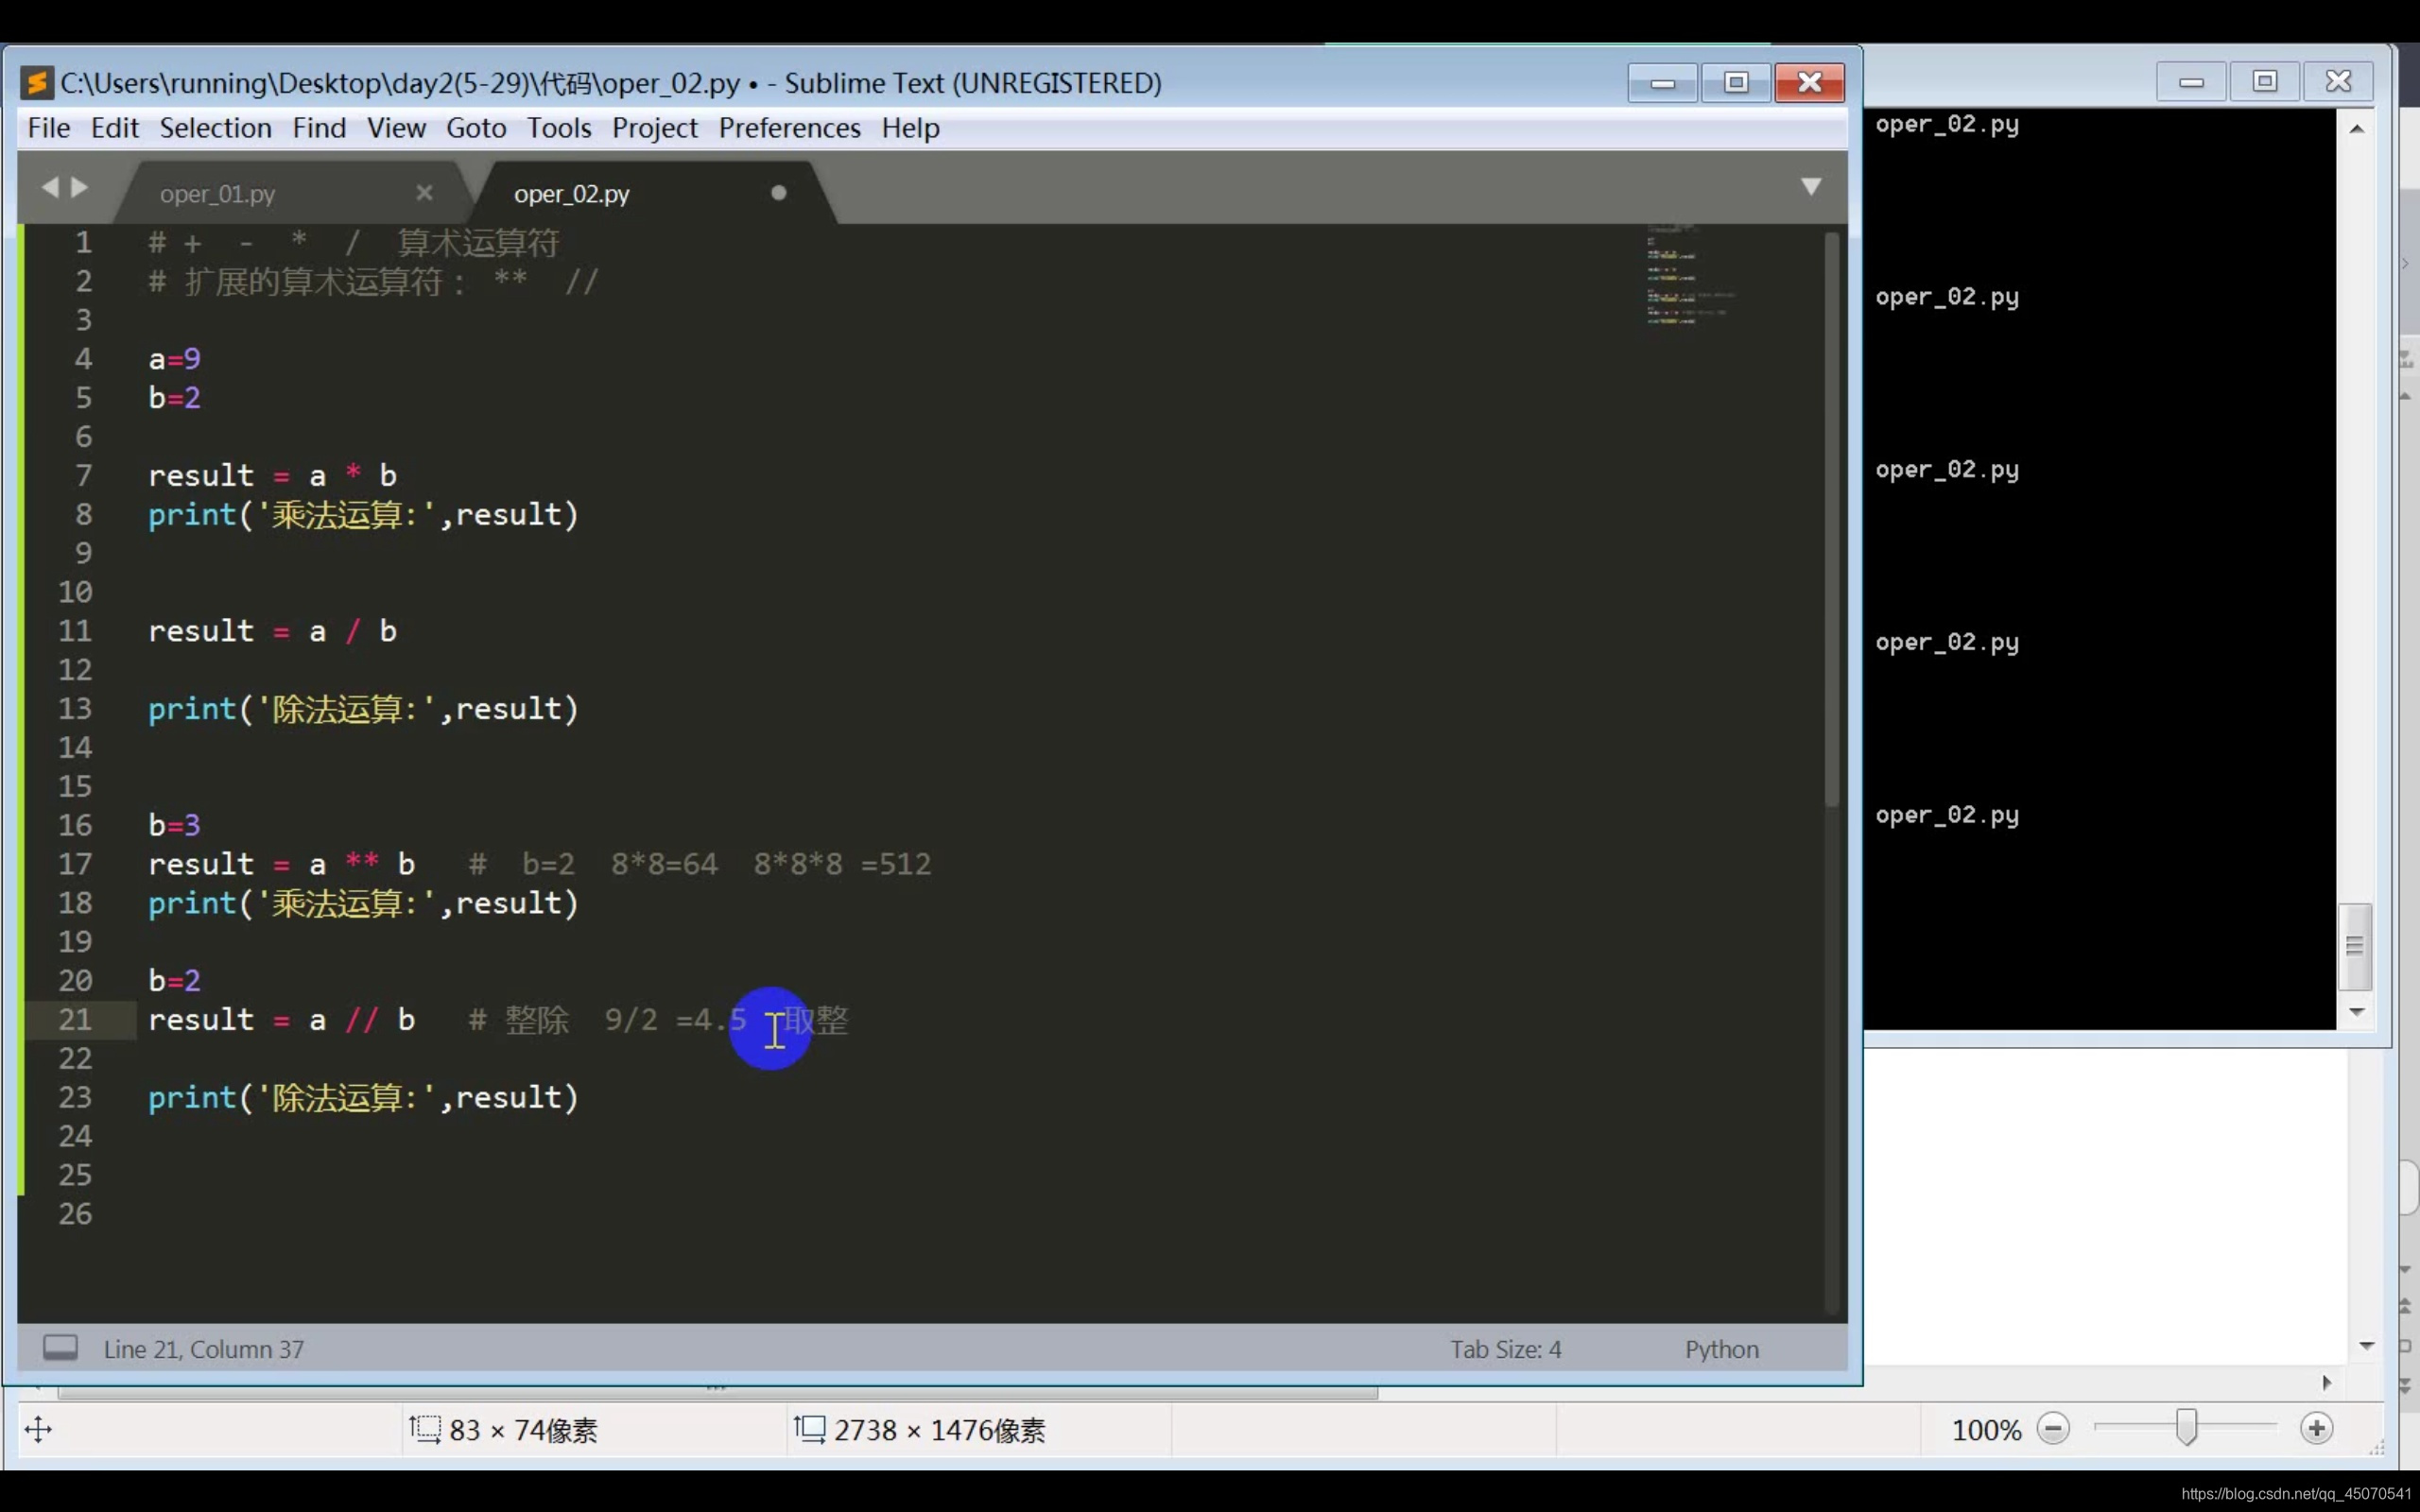Screen dimensions: 2420x1512
Task: Open the tab list dropdown arrow
Action: [1810, 187]
